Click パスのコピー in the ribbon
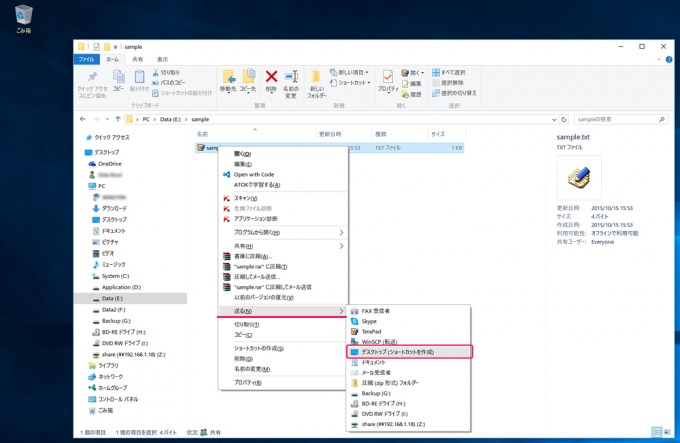The image size is (680, 443). (x=169, y=82)
